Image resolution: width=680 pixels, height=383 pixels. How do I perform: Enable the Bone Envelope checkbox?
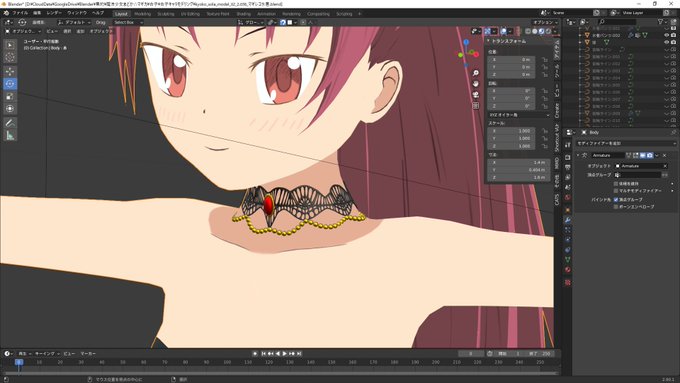616,207
